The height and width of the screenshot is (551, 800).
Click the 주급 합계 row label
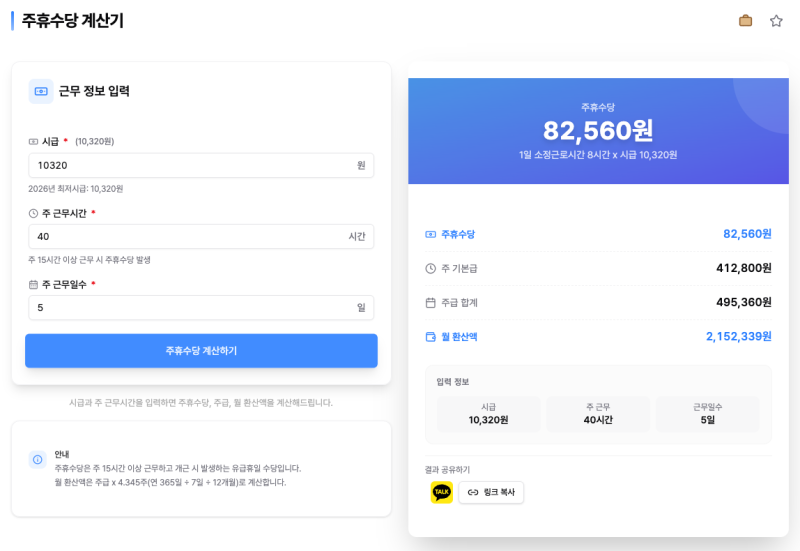click(459, 303)
